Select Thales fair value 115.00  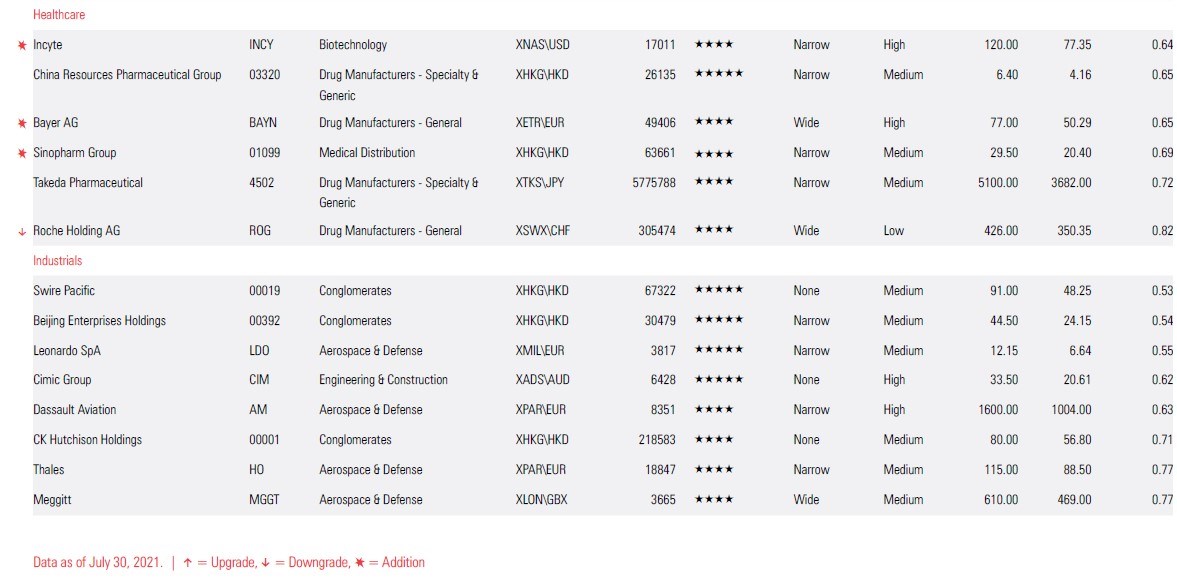[1000, 469]
